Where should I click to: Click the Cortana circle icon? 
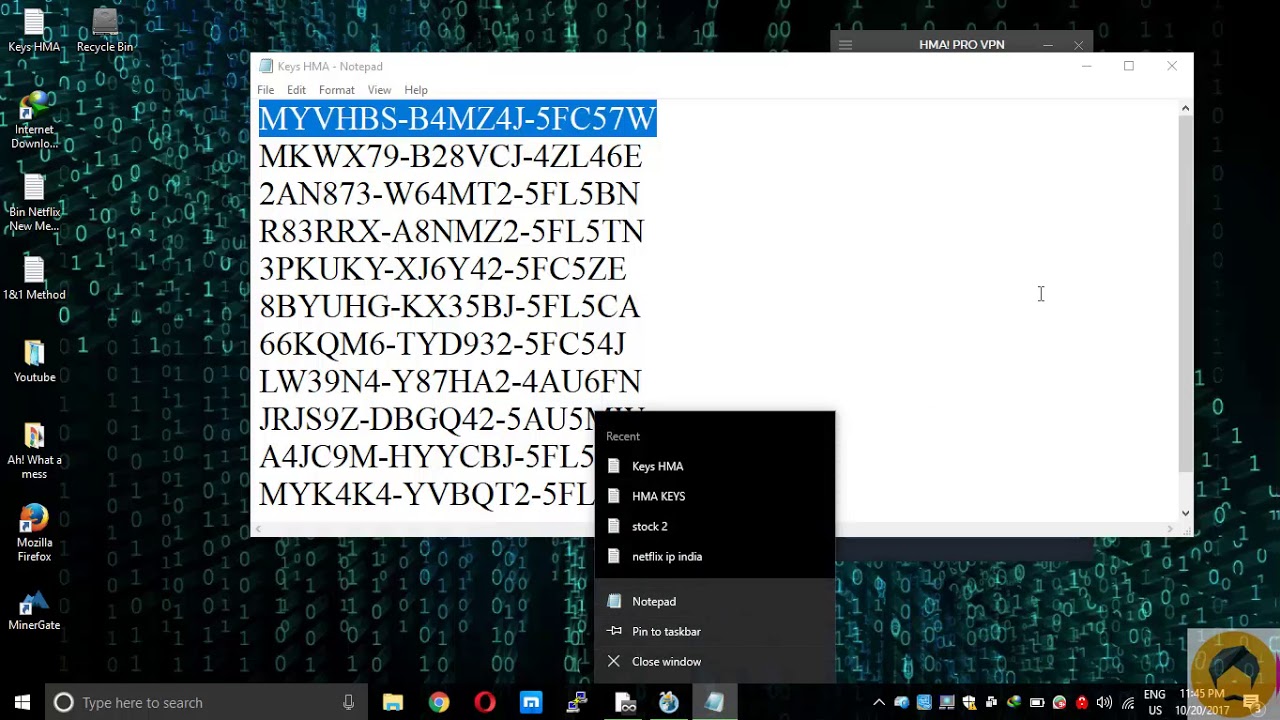point(63,702)
